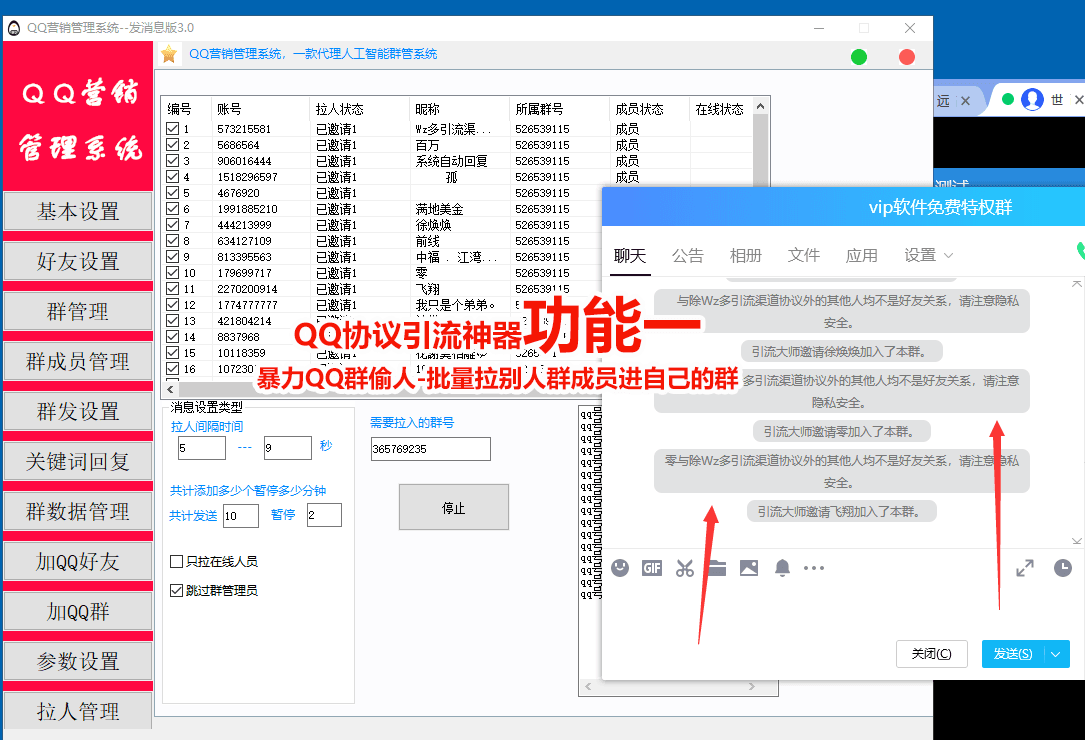Open 群发设置 in sidebar
The height and width of the screenshot is (740, 1085).
pyautogui.click(x=78, y=411)
